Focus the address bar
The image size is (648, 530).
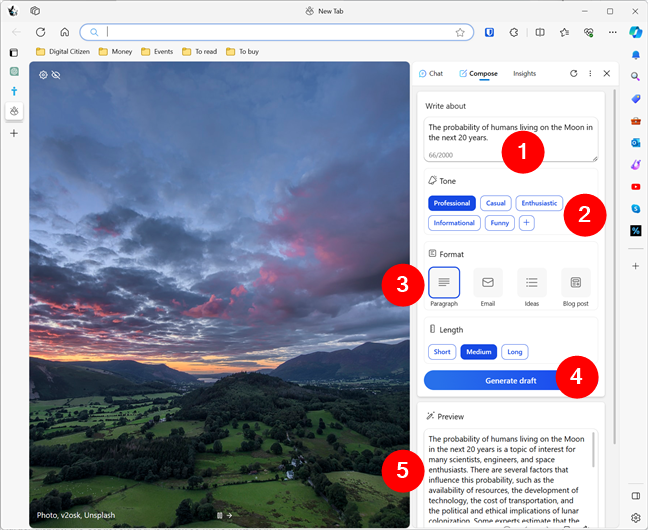pyautogui.click(x=276, y=32)
